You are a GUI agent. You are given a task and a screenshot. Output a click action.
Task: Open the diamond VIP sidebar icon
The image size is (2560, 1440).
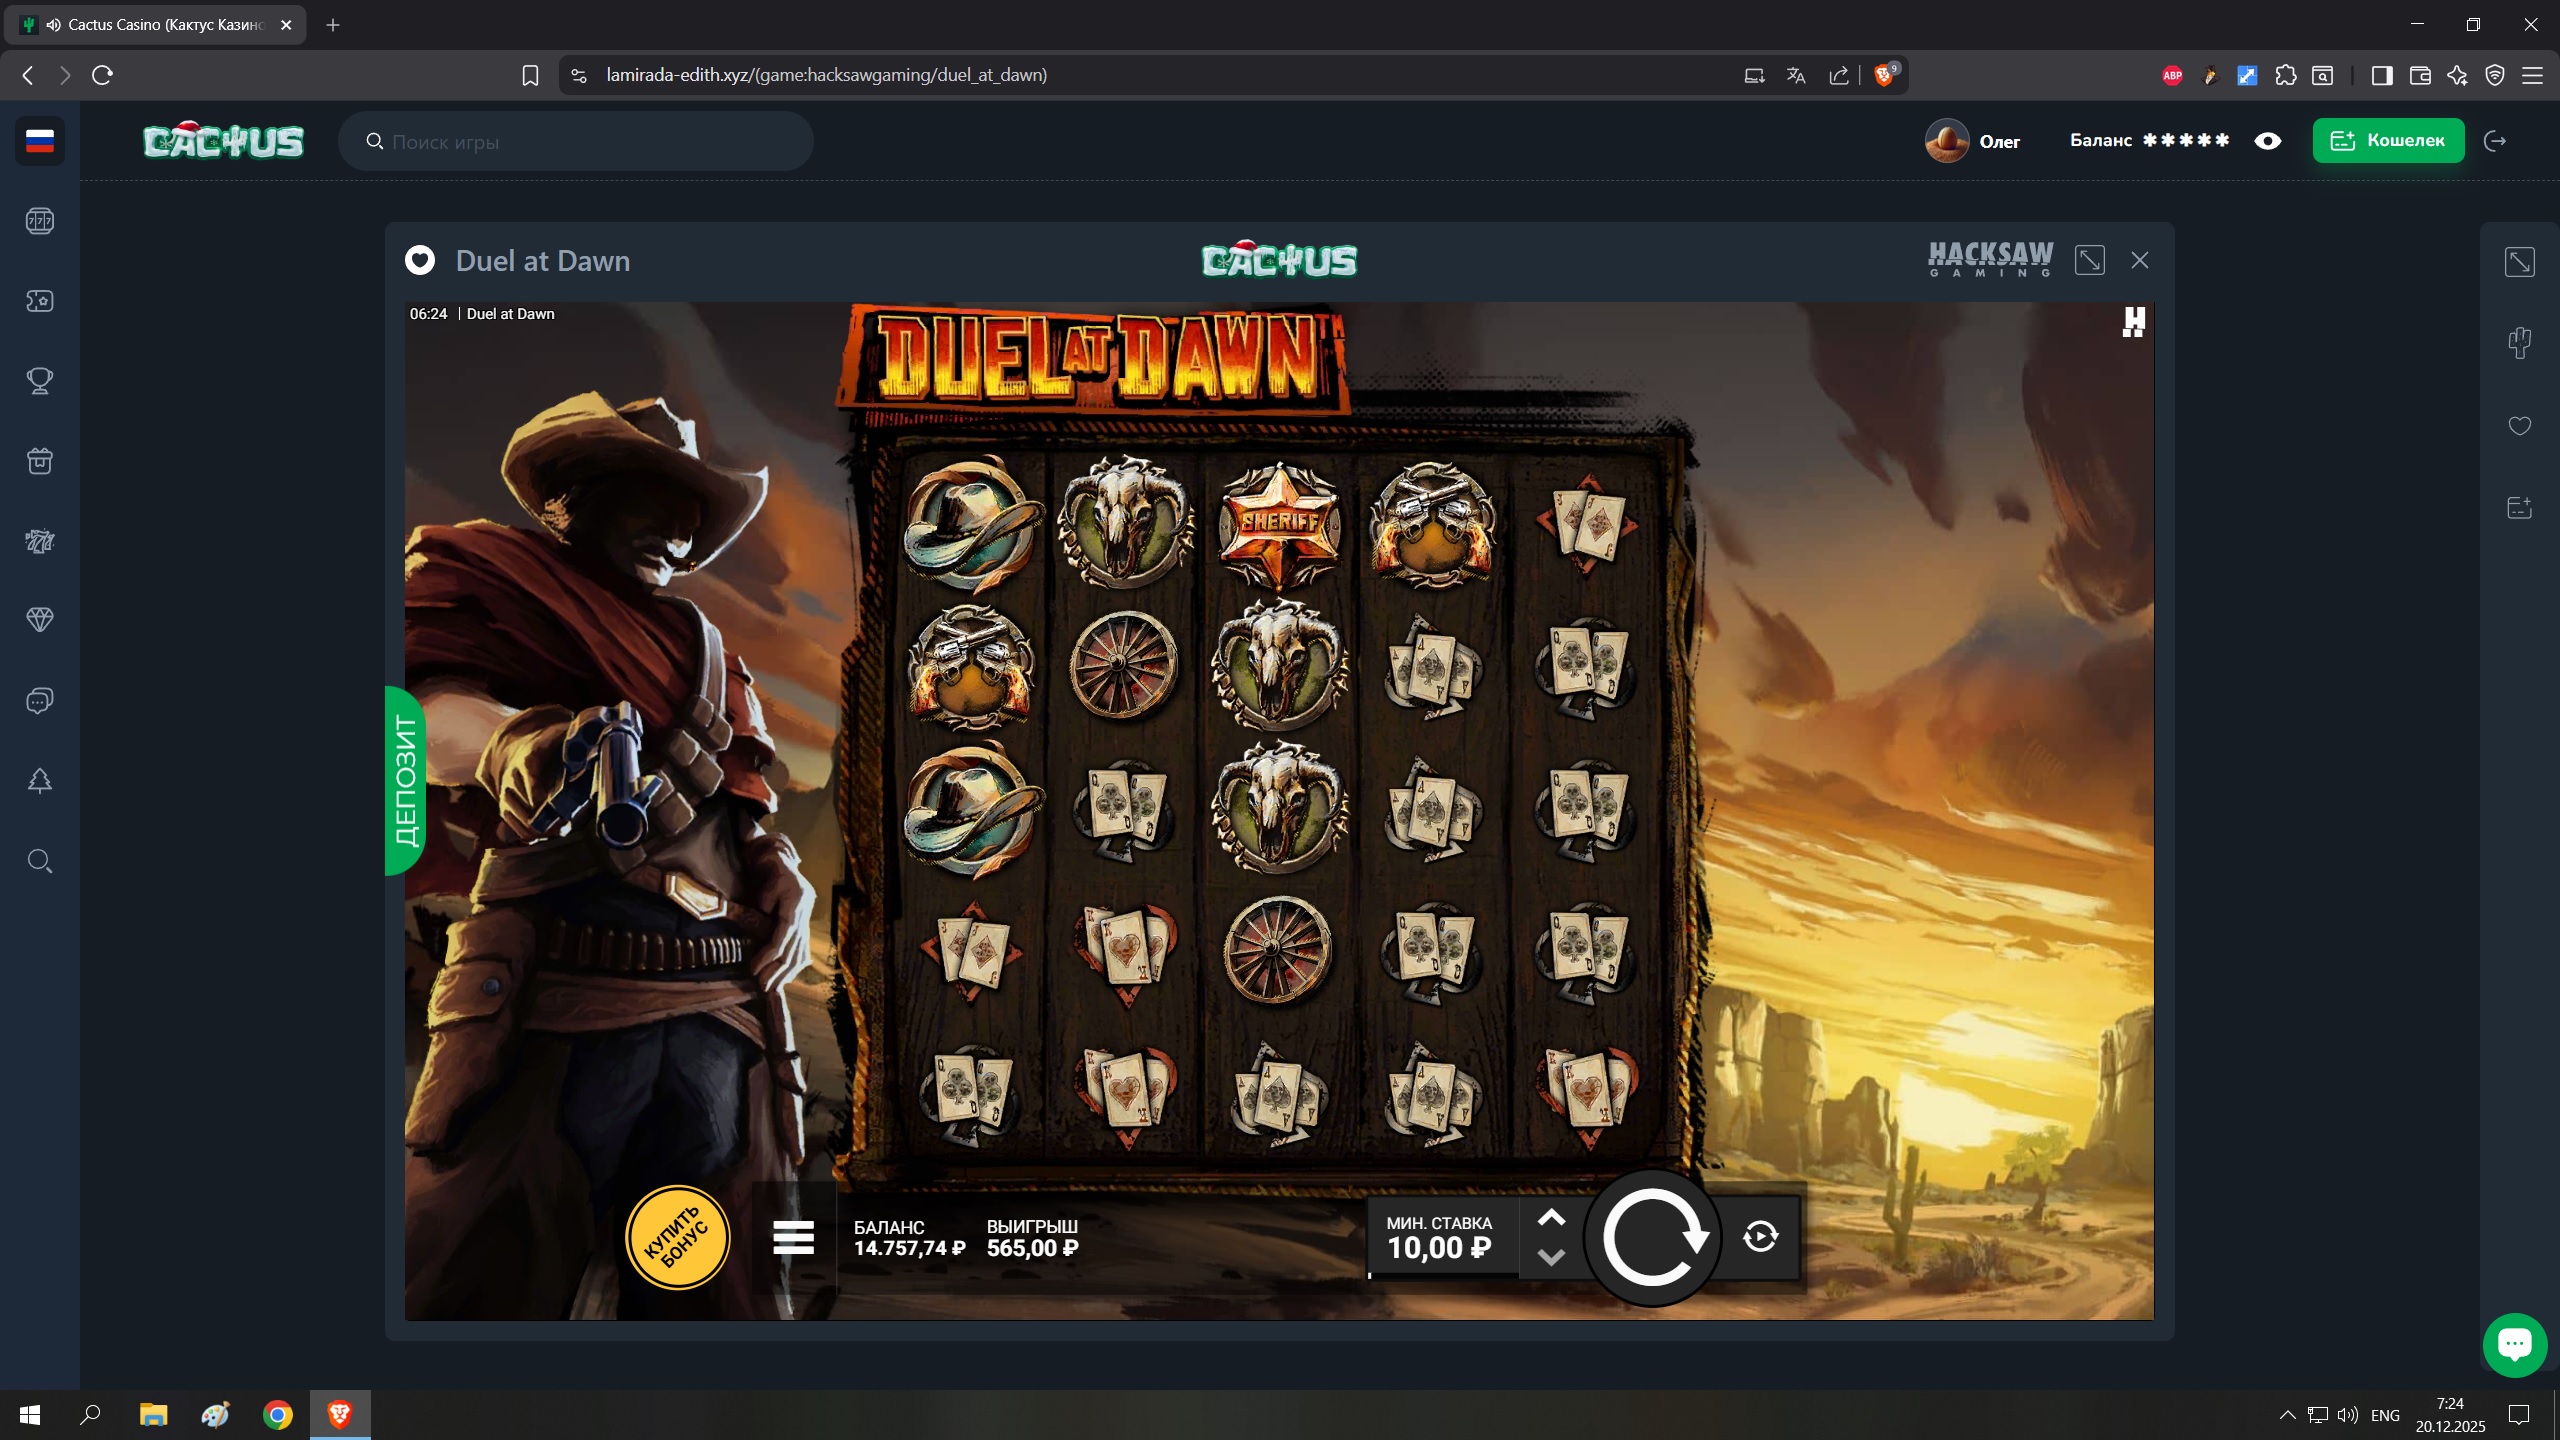click(x=40, y=620)
